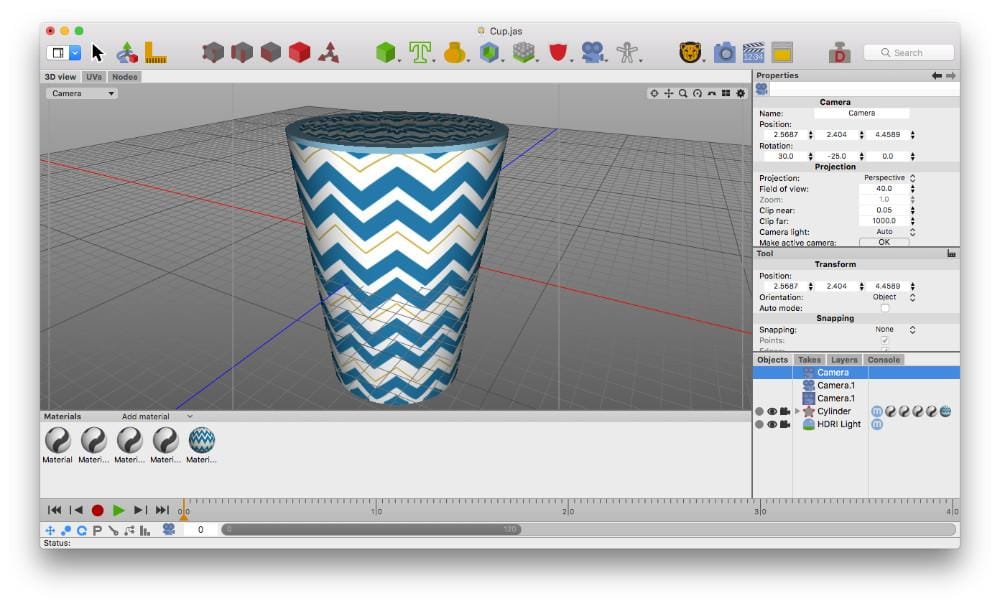1000x606 pixels.
Task: Click the viewport zoom magnifier icon
Action: [x=683, y=93]
